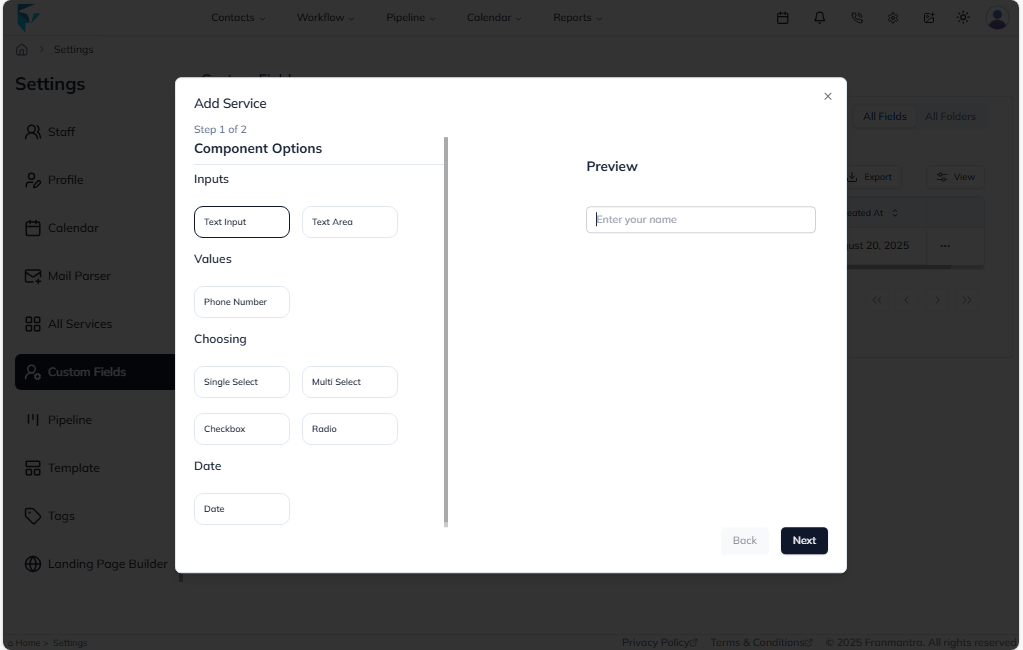The height and width of the screenshot is (650, 1023).
Task: Open the Reports dropdown menu
Action: coord(577,17)
